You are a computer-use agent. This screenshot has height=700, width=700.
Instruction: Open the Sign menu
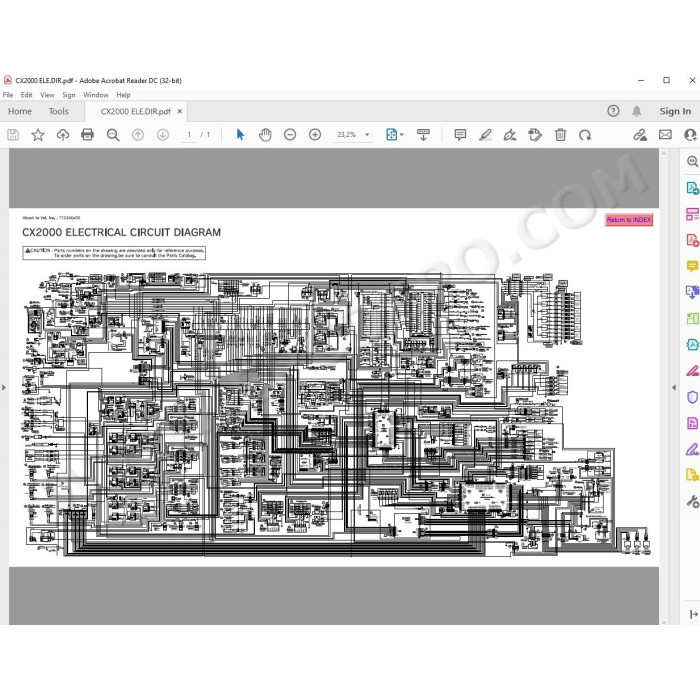[x=69, y=95]
